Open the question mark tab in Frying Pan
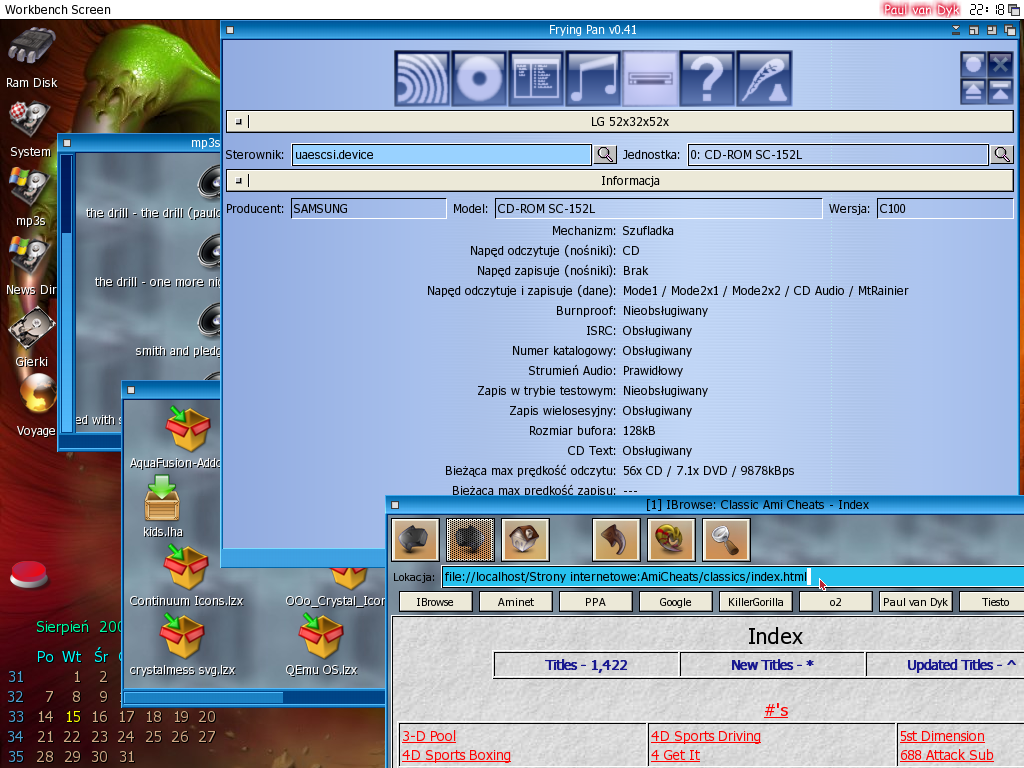This screenshot has width=1024, height=768. point(707,78)
